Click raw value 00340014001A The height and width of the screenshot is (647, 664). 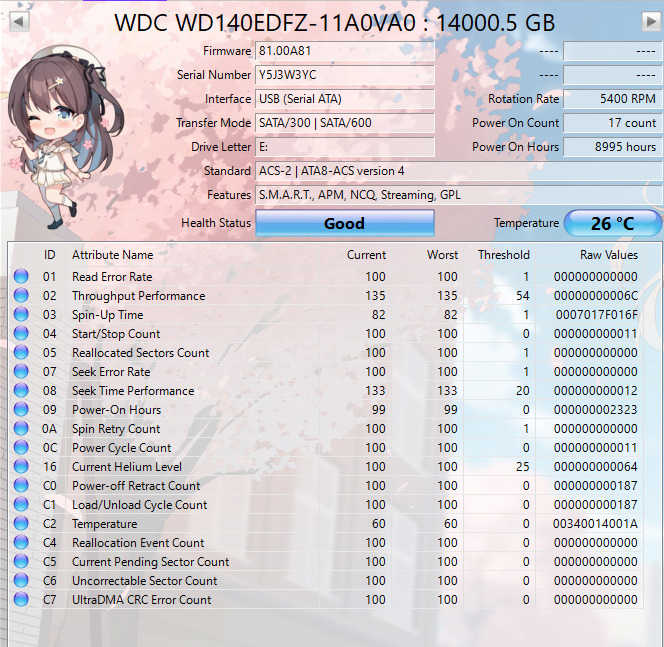coord(595,524)
